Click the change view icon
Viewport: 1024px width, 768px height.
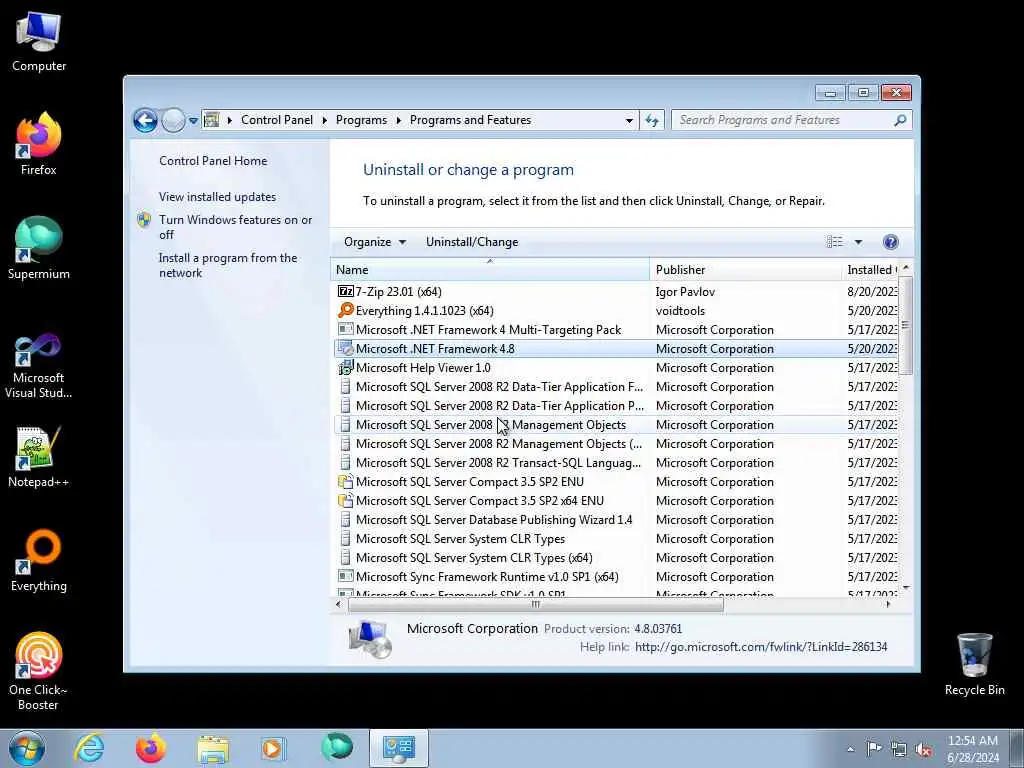point(835,242)
